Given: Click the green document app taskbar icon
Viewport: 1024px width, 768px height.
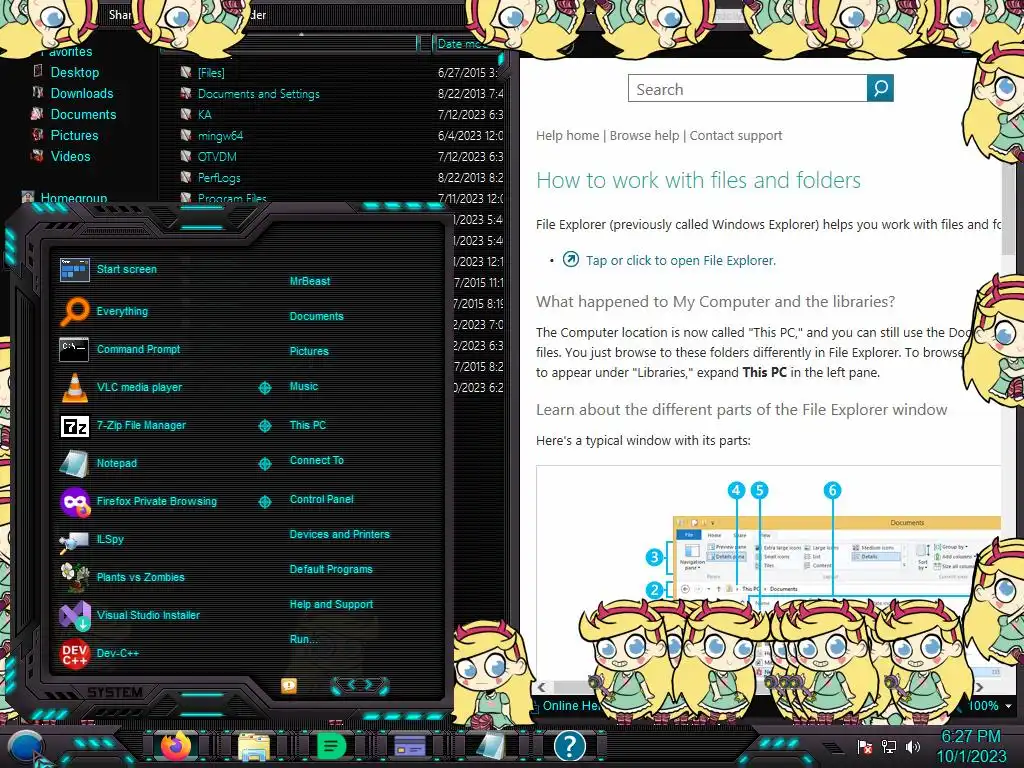Looking at the screenshot, I should click(332, 746).
